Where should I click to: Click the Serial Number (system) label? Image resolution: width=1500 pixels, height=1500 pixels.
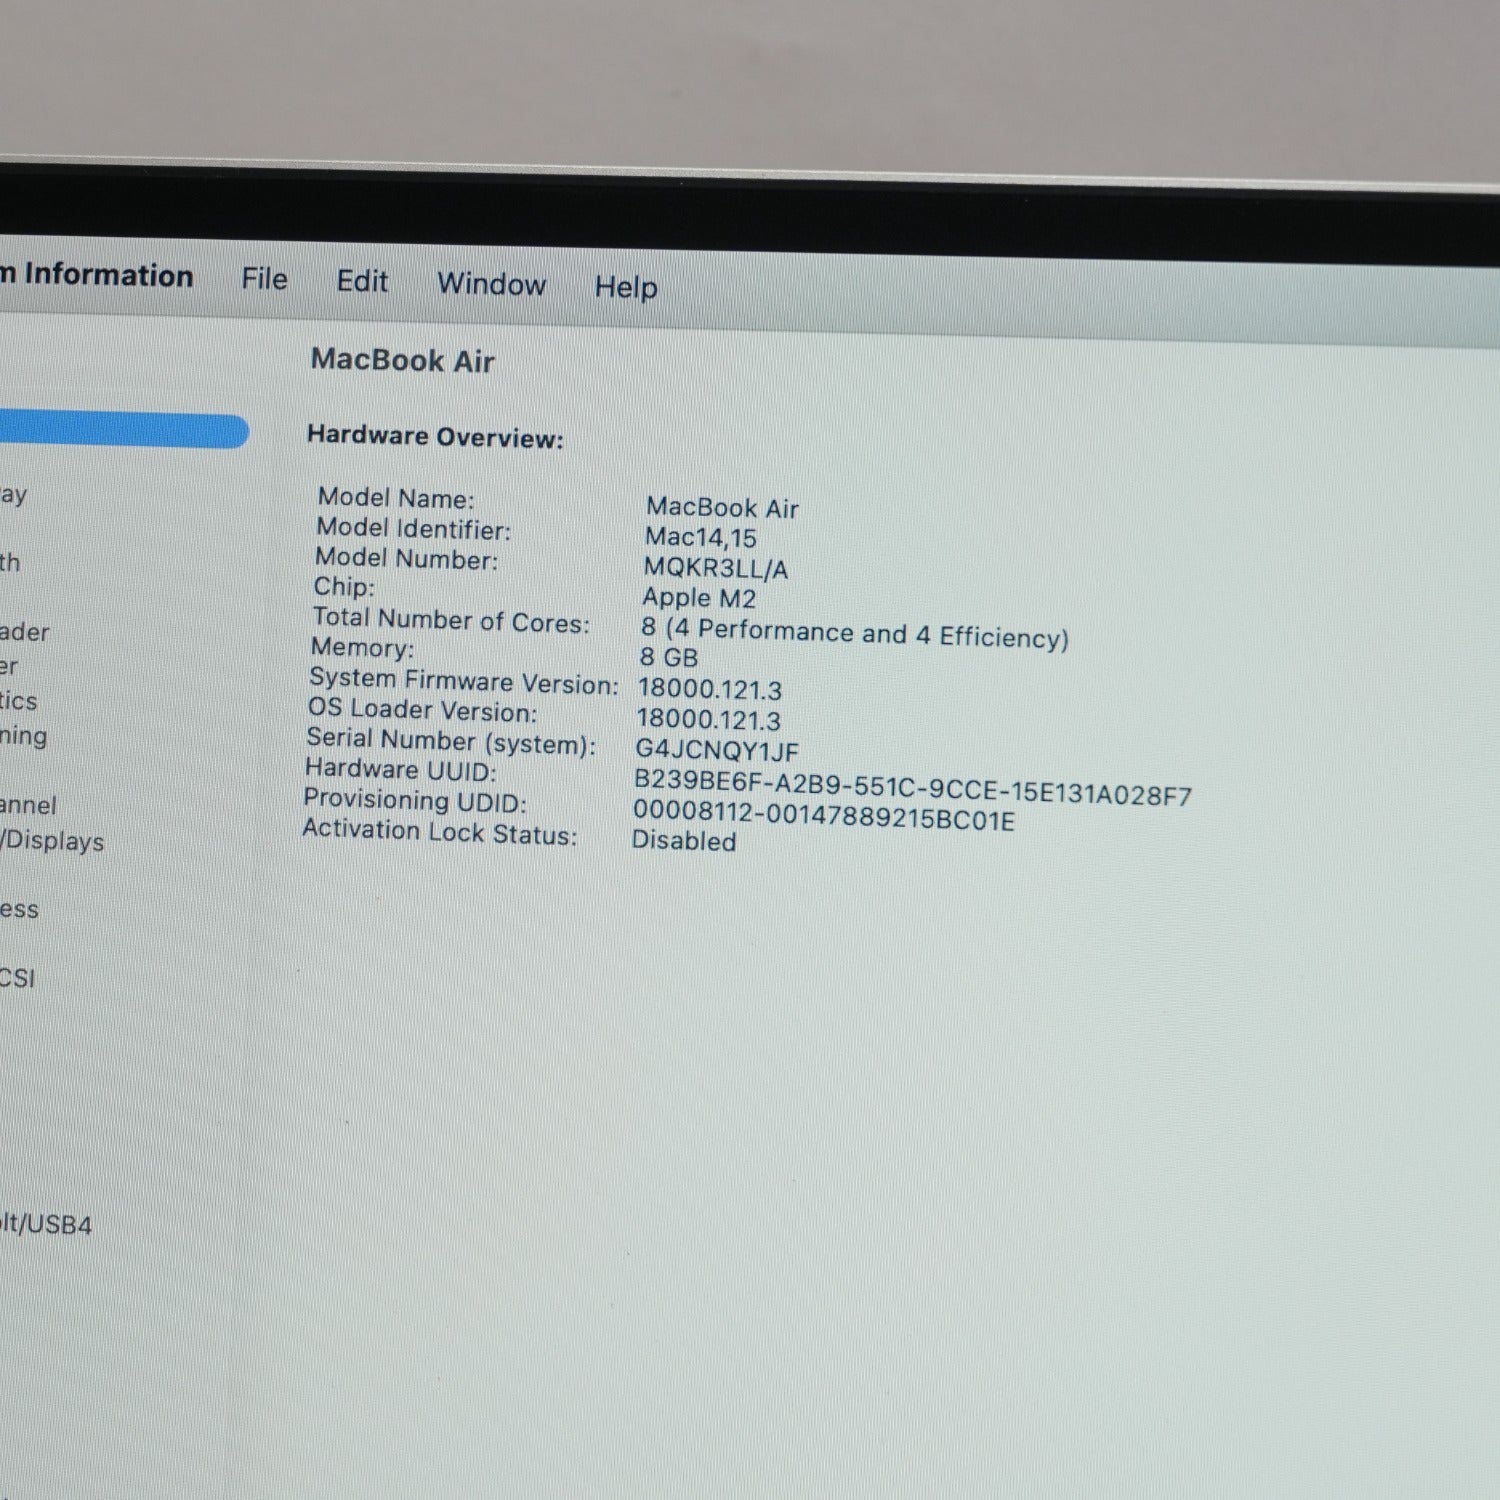[451, 741]
